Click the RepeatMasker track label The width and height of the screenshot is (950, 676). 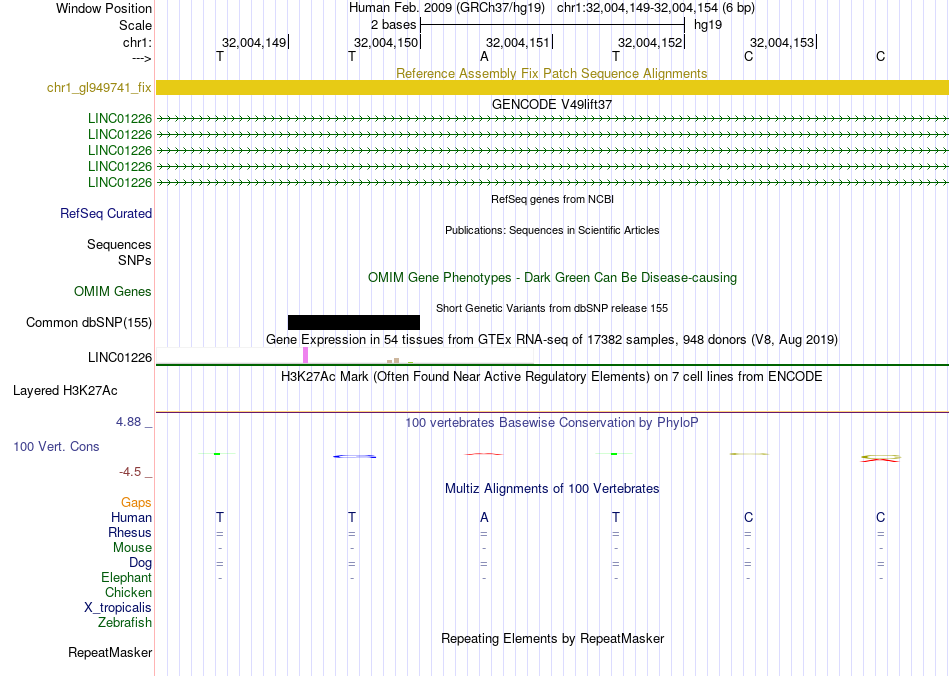coord(110,652)
